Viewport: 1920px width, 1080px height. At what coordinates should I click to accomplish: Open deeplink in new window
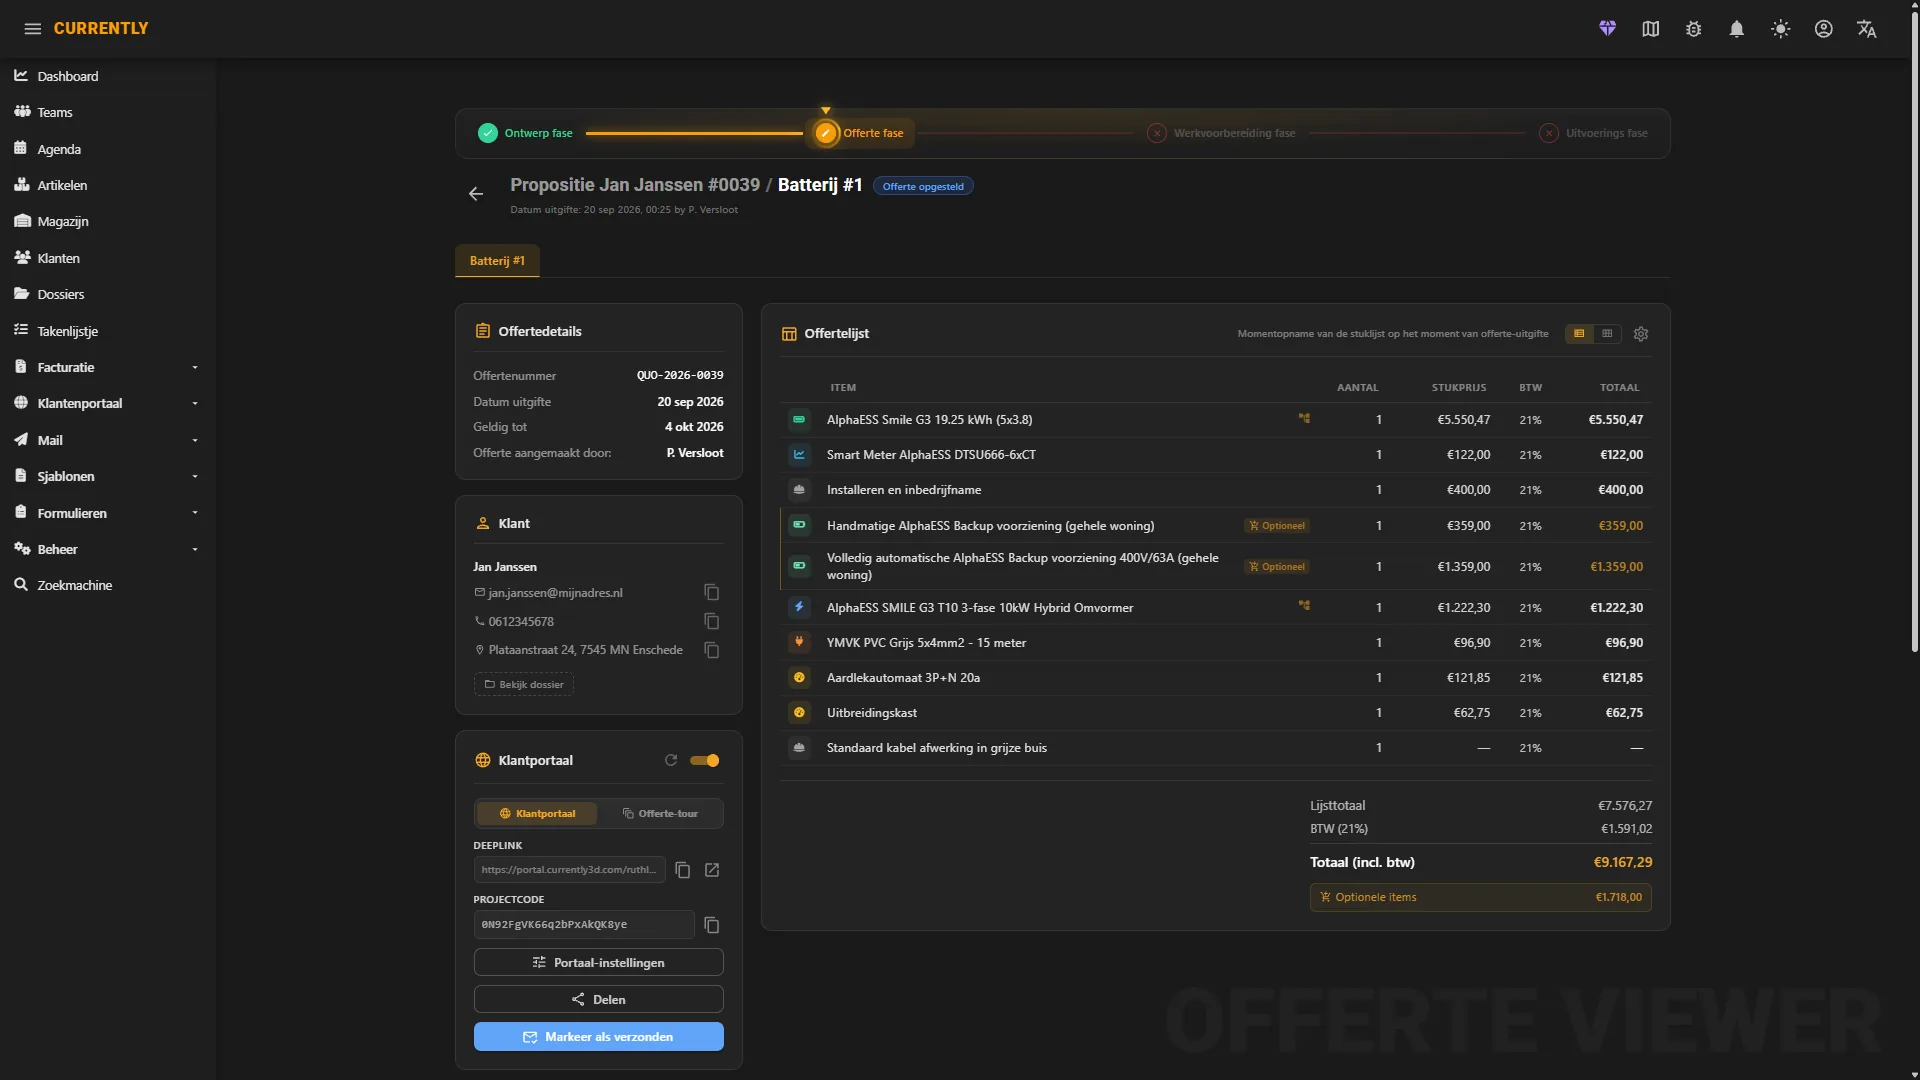[712, 870]
